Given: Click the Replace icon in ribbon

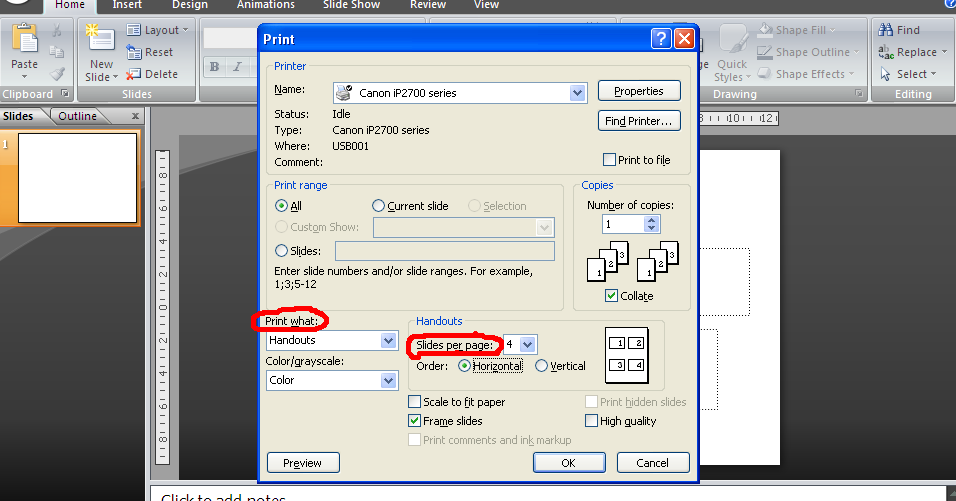Looking at the screenshot, I should pyautogui.click(x=886, y=52).
